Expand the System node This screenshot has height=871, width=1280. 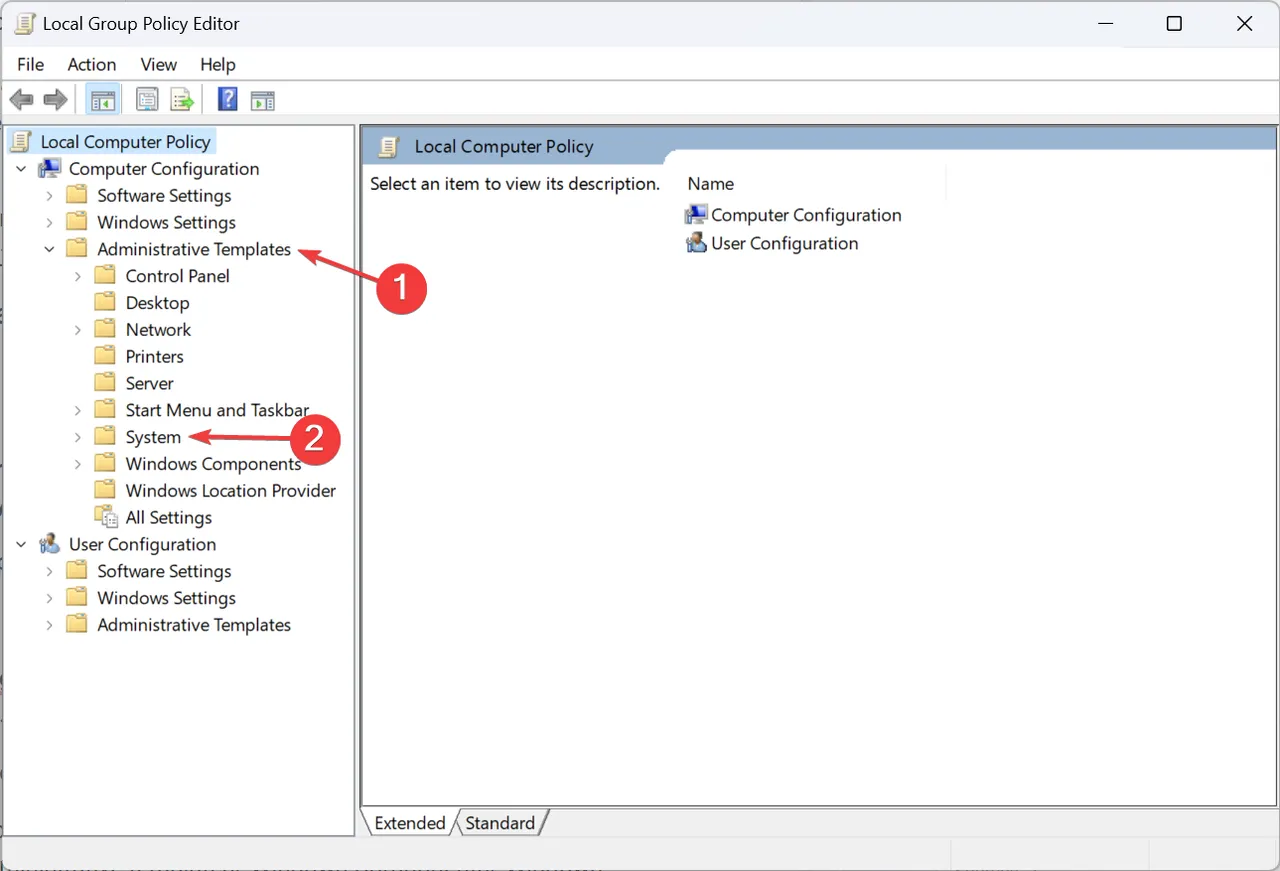point(78,437)
